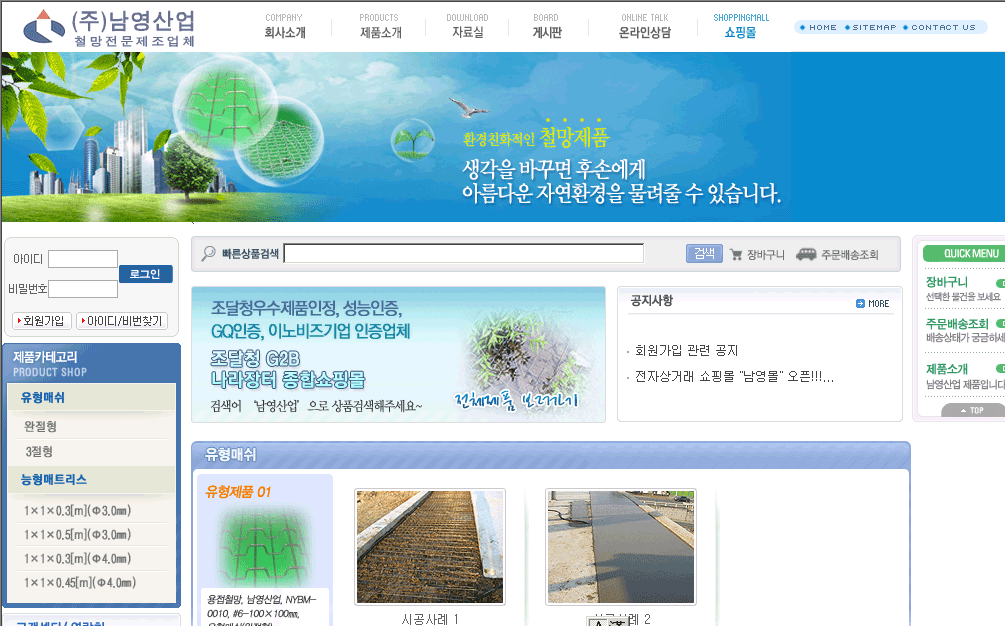The width and height of the screenshot is (1005, 626).
Task: Open the 회사소개 company menu
Action: pos(285,26)
